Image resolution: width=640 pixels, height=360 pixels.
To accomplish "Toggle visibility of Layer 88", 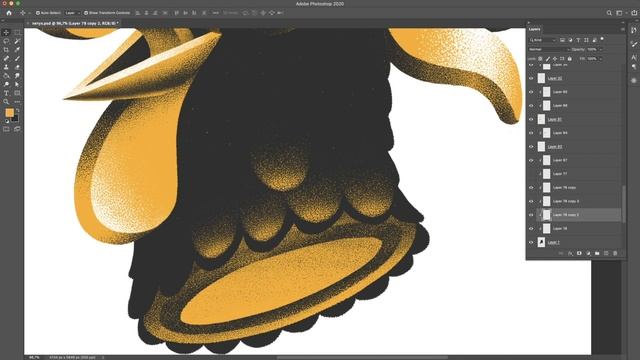I will [x=531, y=106].
